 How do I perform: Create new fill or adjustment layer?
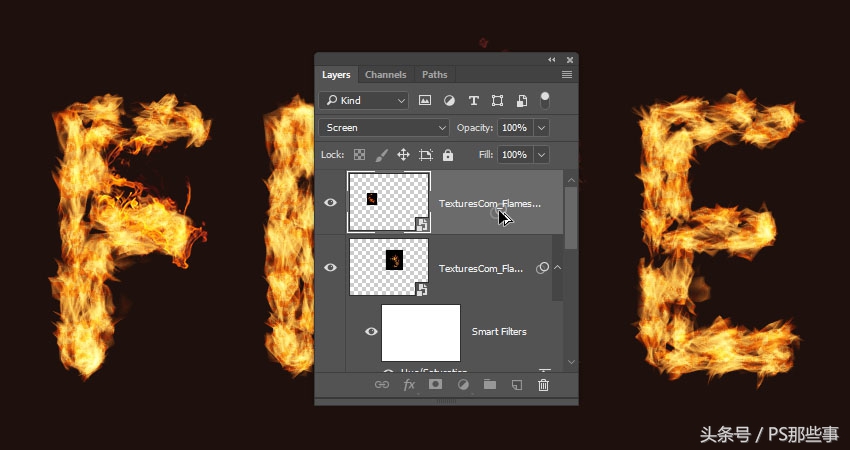click(463, 385)
